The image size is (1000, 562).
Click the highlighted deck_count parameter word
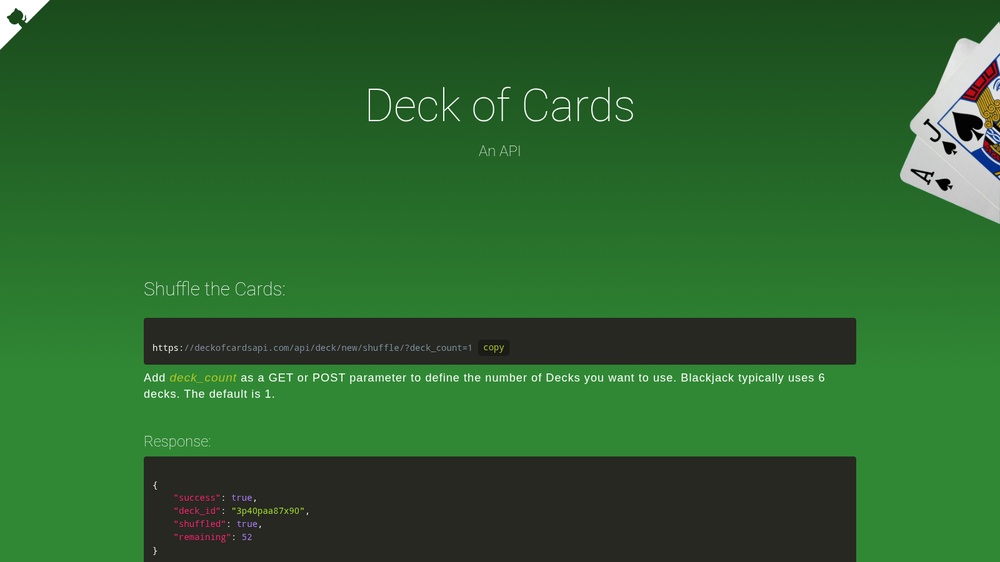point(203,378)
